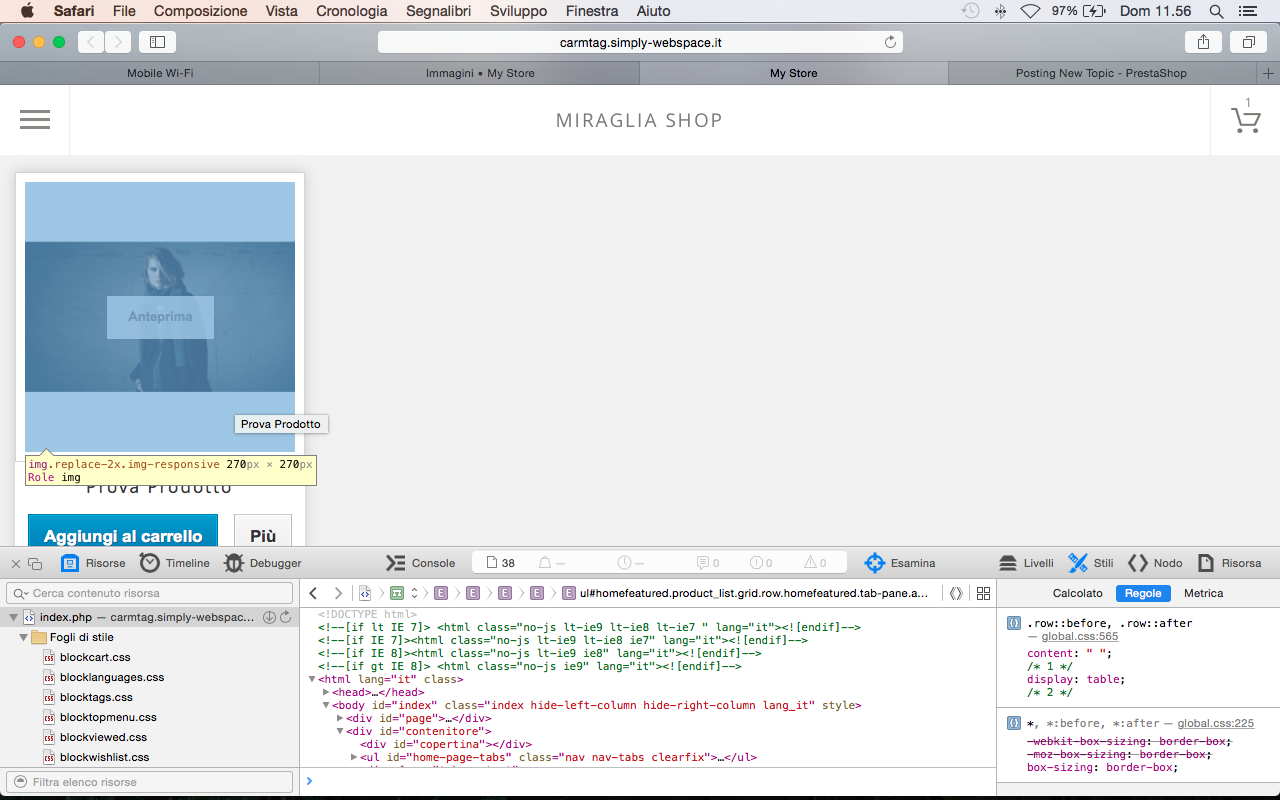The image size is (1280, 800).
Task: Open the Risorsa details sidebar in Inspector toolbar
Action: click(1229, 563)
